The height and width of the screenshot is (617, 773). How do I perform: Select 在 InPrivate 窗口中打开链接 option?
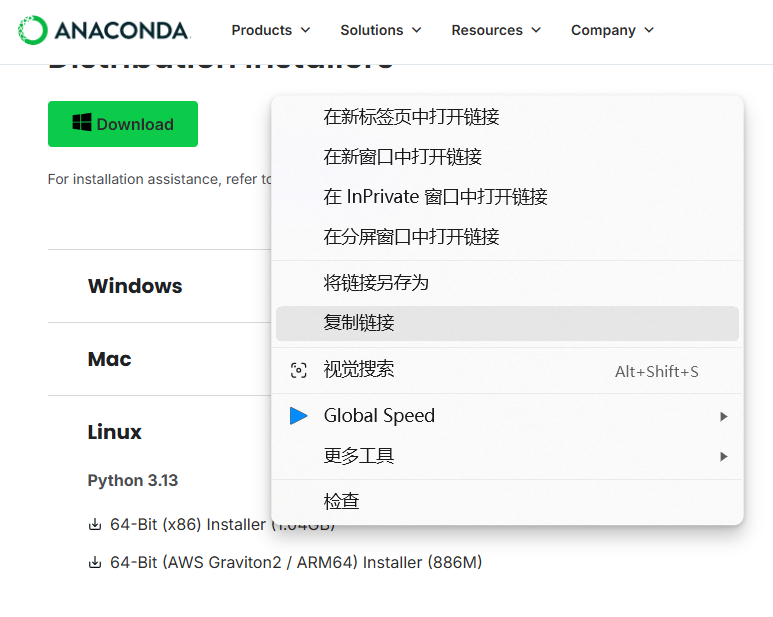(x=435, y=197)
